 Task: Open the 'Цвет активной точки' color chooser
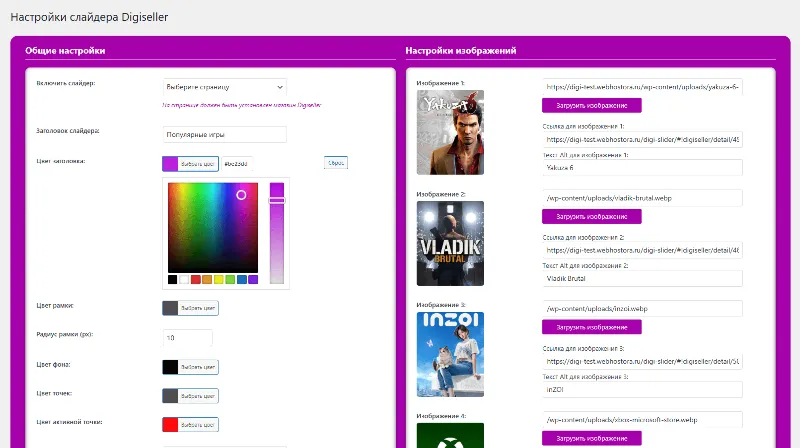pos(190,424)
